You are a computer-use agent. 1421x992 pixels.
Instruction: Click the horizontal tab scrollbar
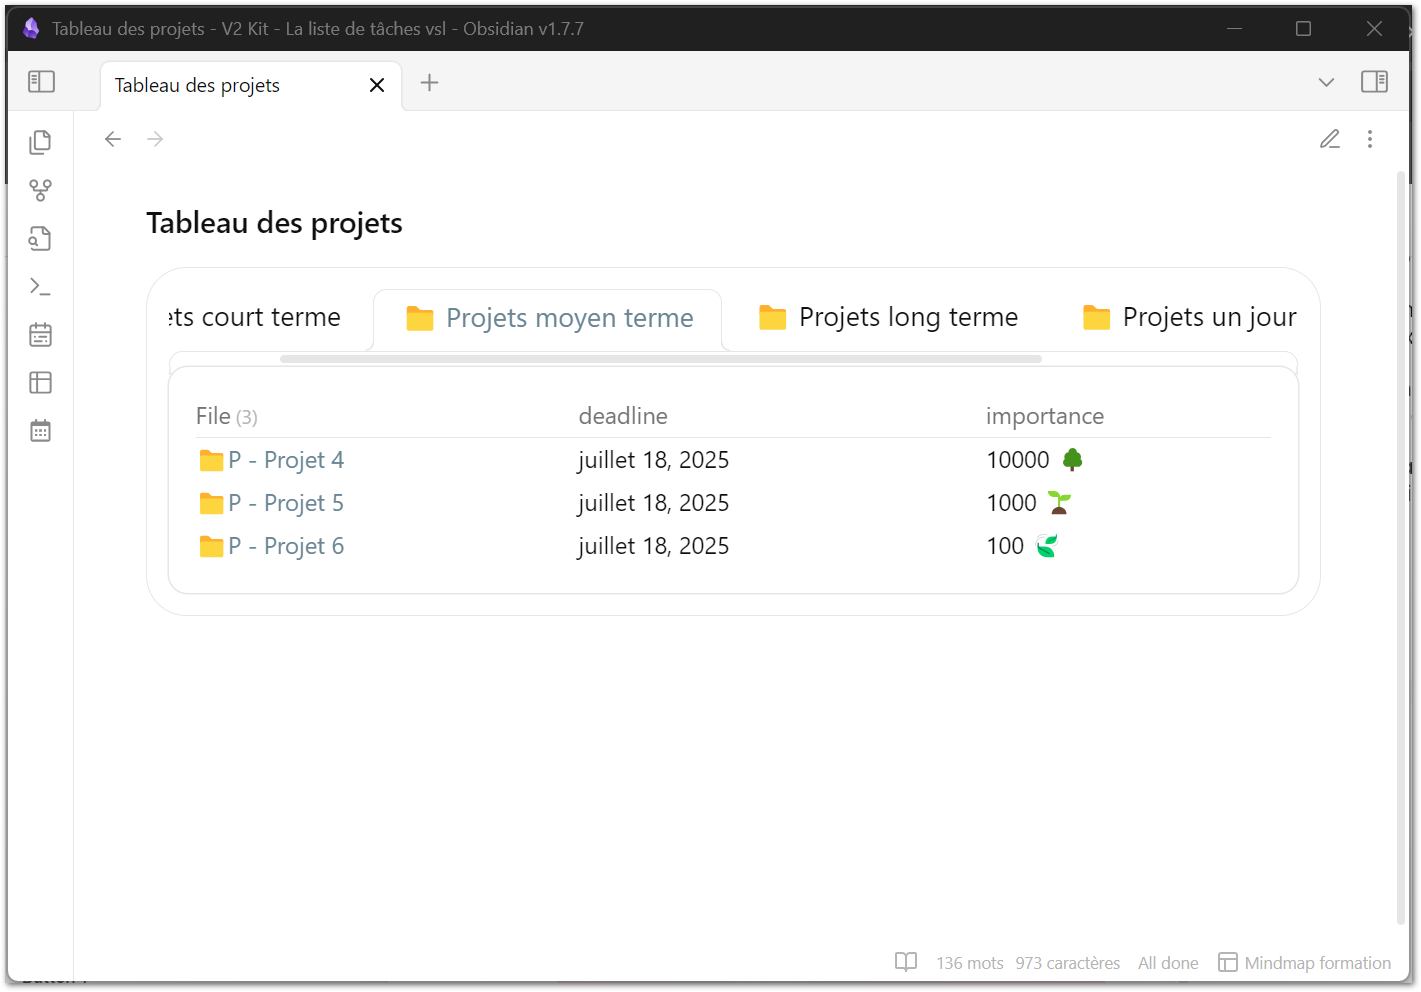pos(660,359)
